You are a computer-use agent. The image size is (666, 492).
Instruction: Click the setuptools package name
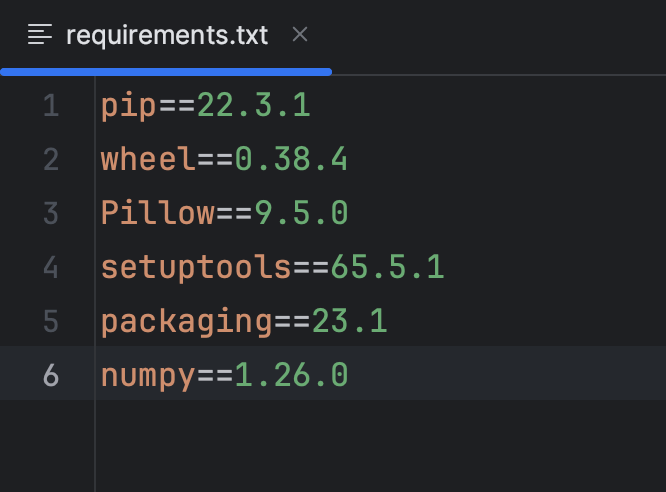pos(196,267)
